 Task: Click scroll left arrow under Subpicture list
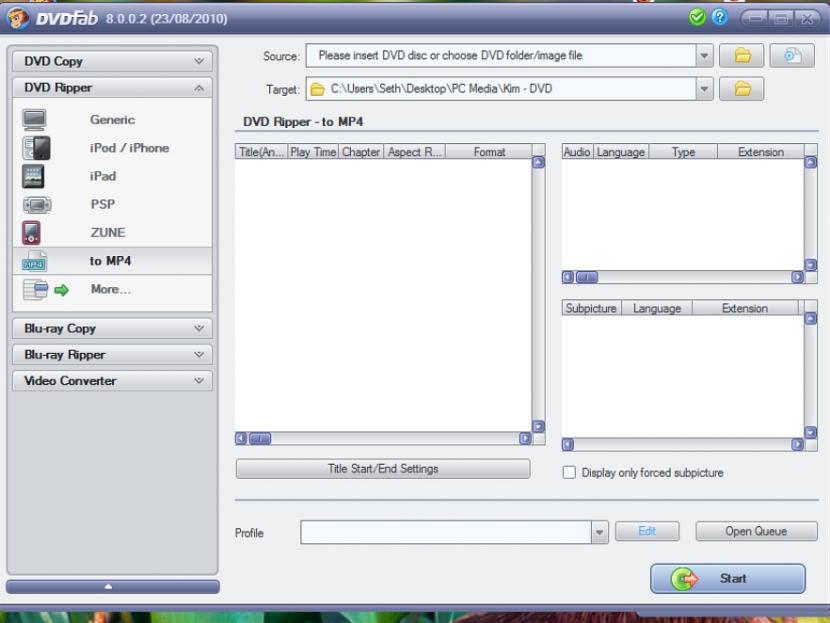point(567,445)
